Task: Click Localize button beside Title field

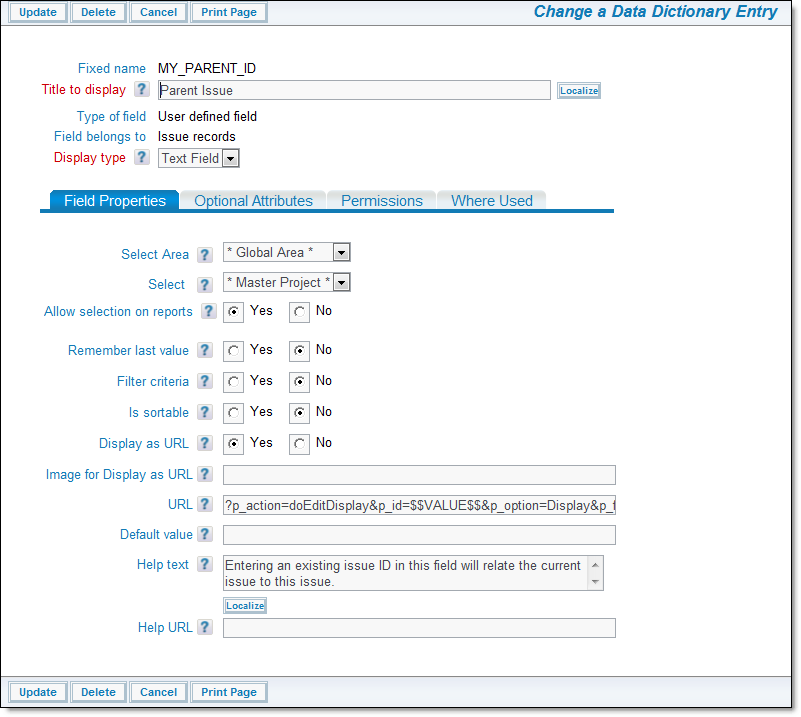Action: pyautogui.click(x=579, y=91)
